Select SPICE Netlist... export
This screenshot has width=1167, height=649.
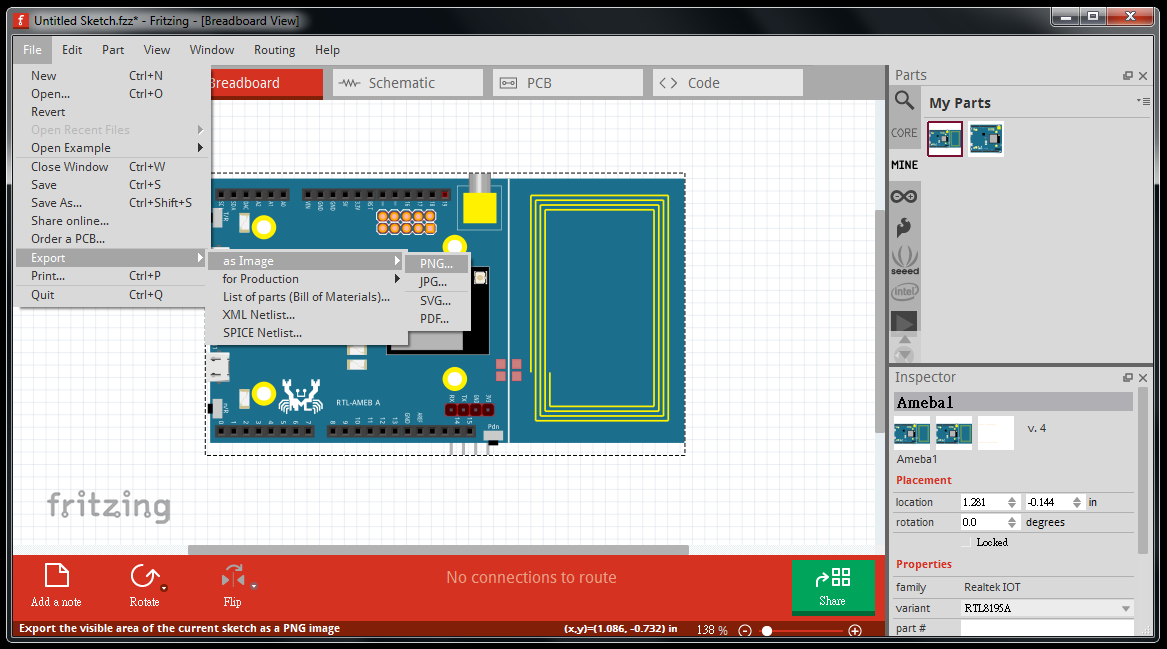(306, 333)
